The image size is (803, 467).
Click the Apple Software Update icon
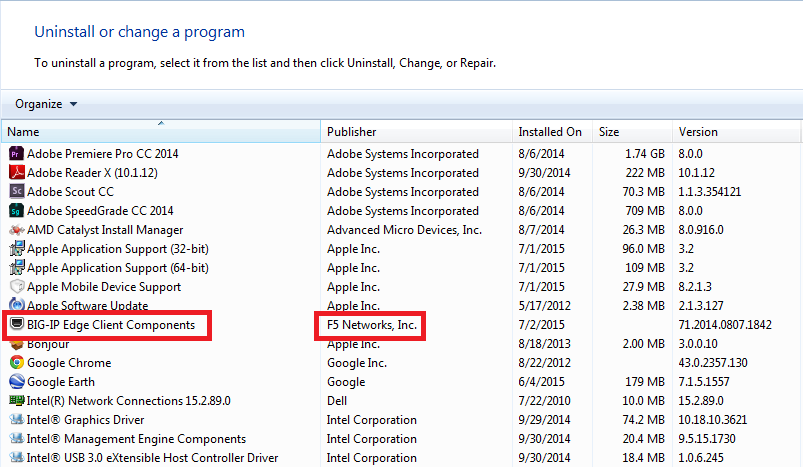(x=16, y=304)
